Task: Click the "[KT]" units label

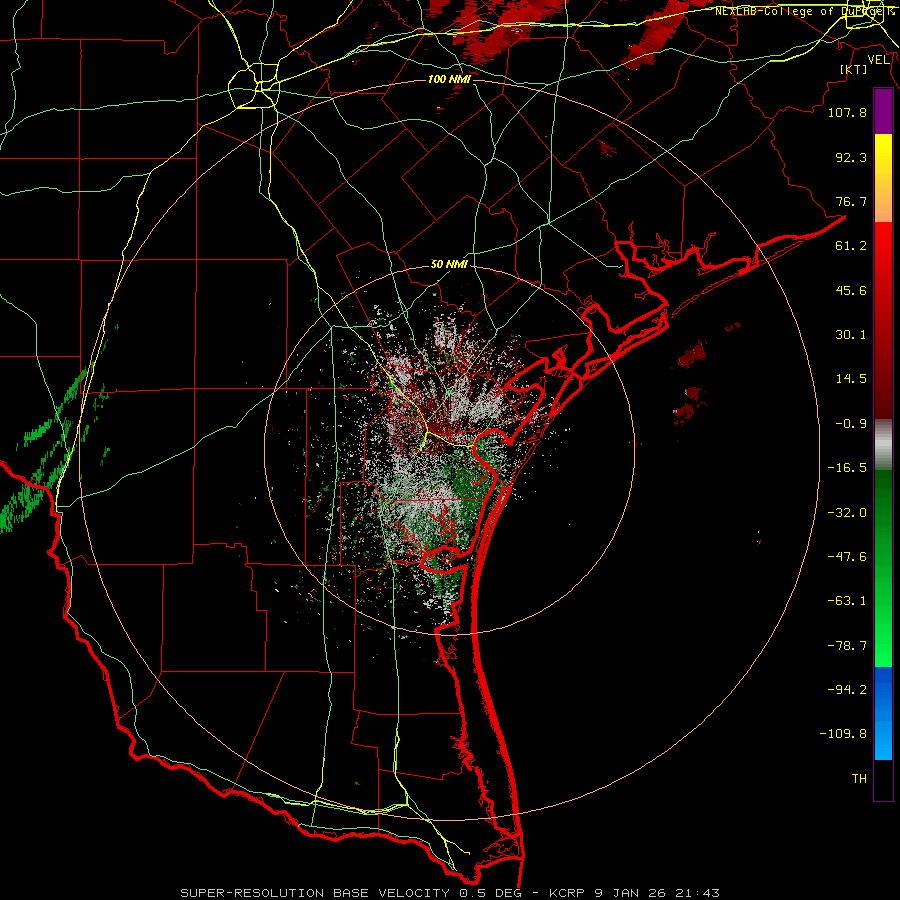Action: [x=854, y=69]
